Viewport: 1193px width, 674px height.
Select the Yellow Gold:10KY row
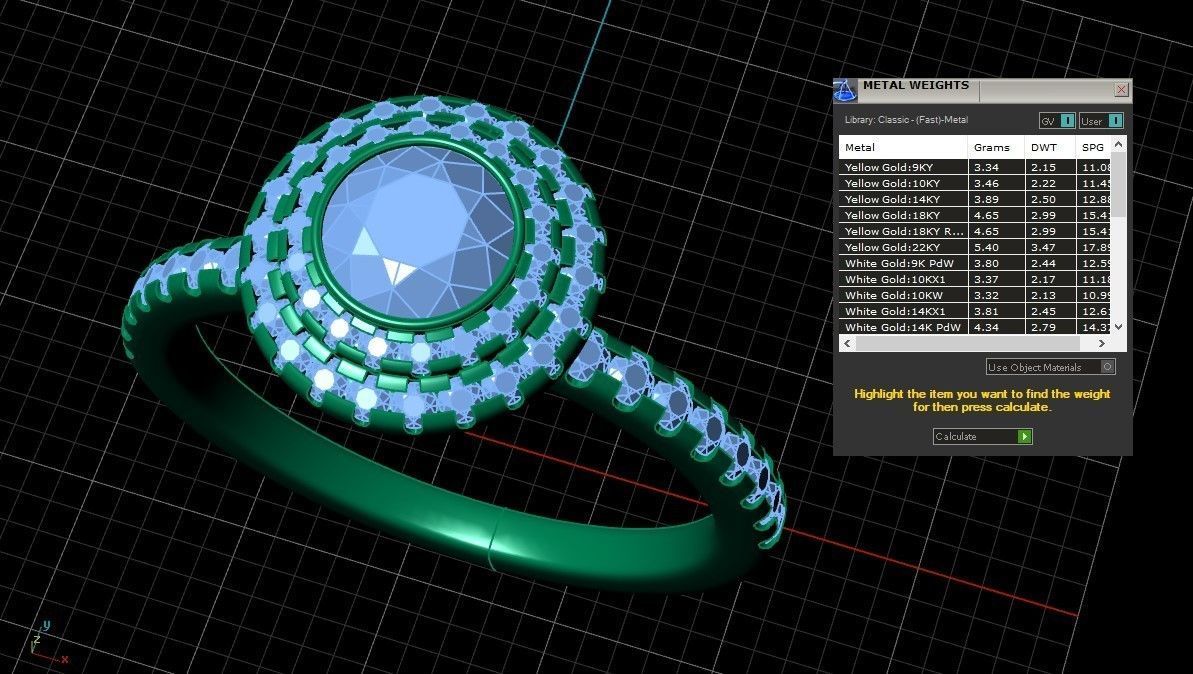coord(975,183)
